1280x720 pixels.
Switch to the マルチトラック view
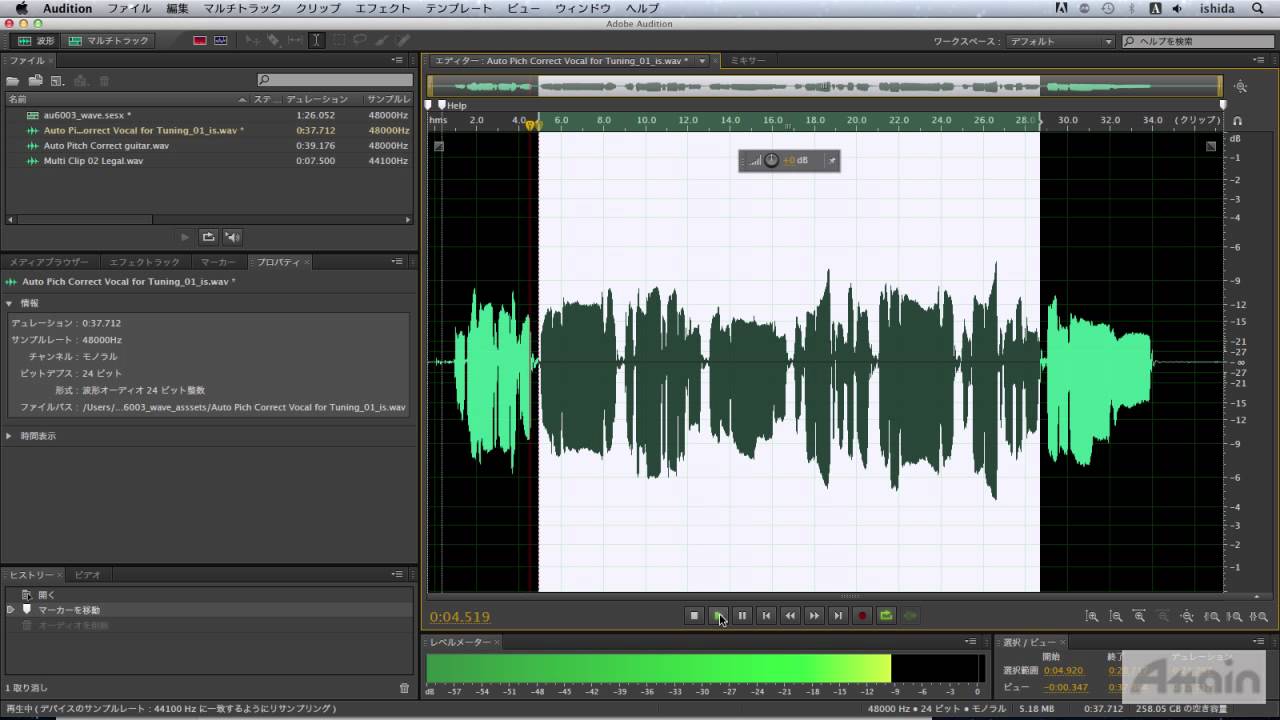[x=109, y=41]
